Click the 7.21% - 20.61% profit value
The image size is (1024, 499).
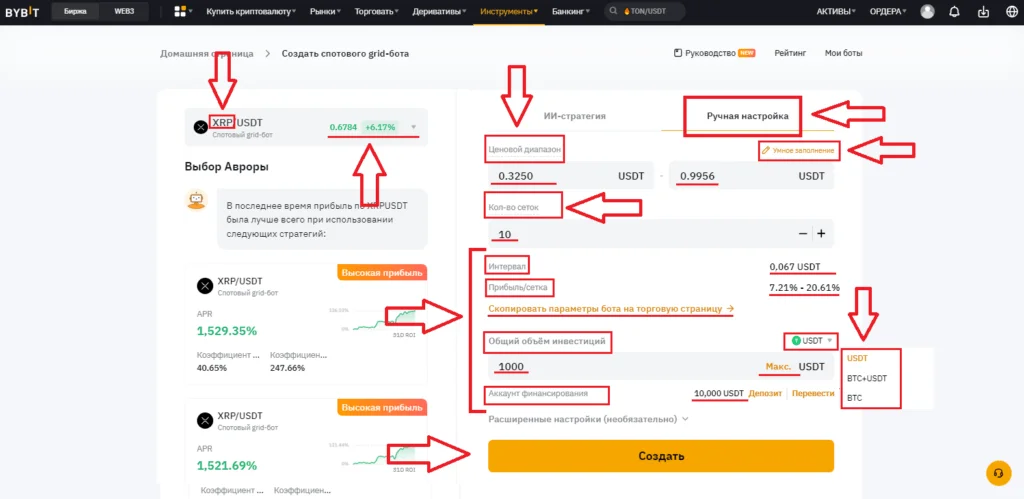click(x=805, y=287)
